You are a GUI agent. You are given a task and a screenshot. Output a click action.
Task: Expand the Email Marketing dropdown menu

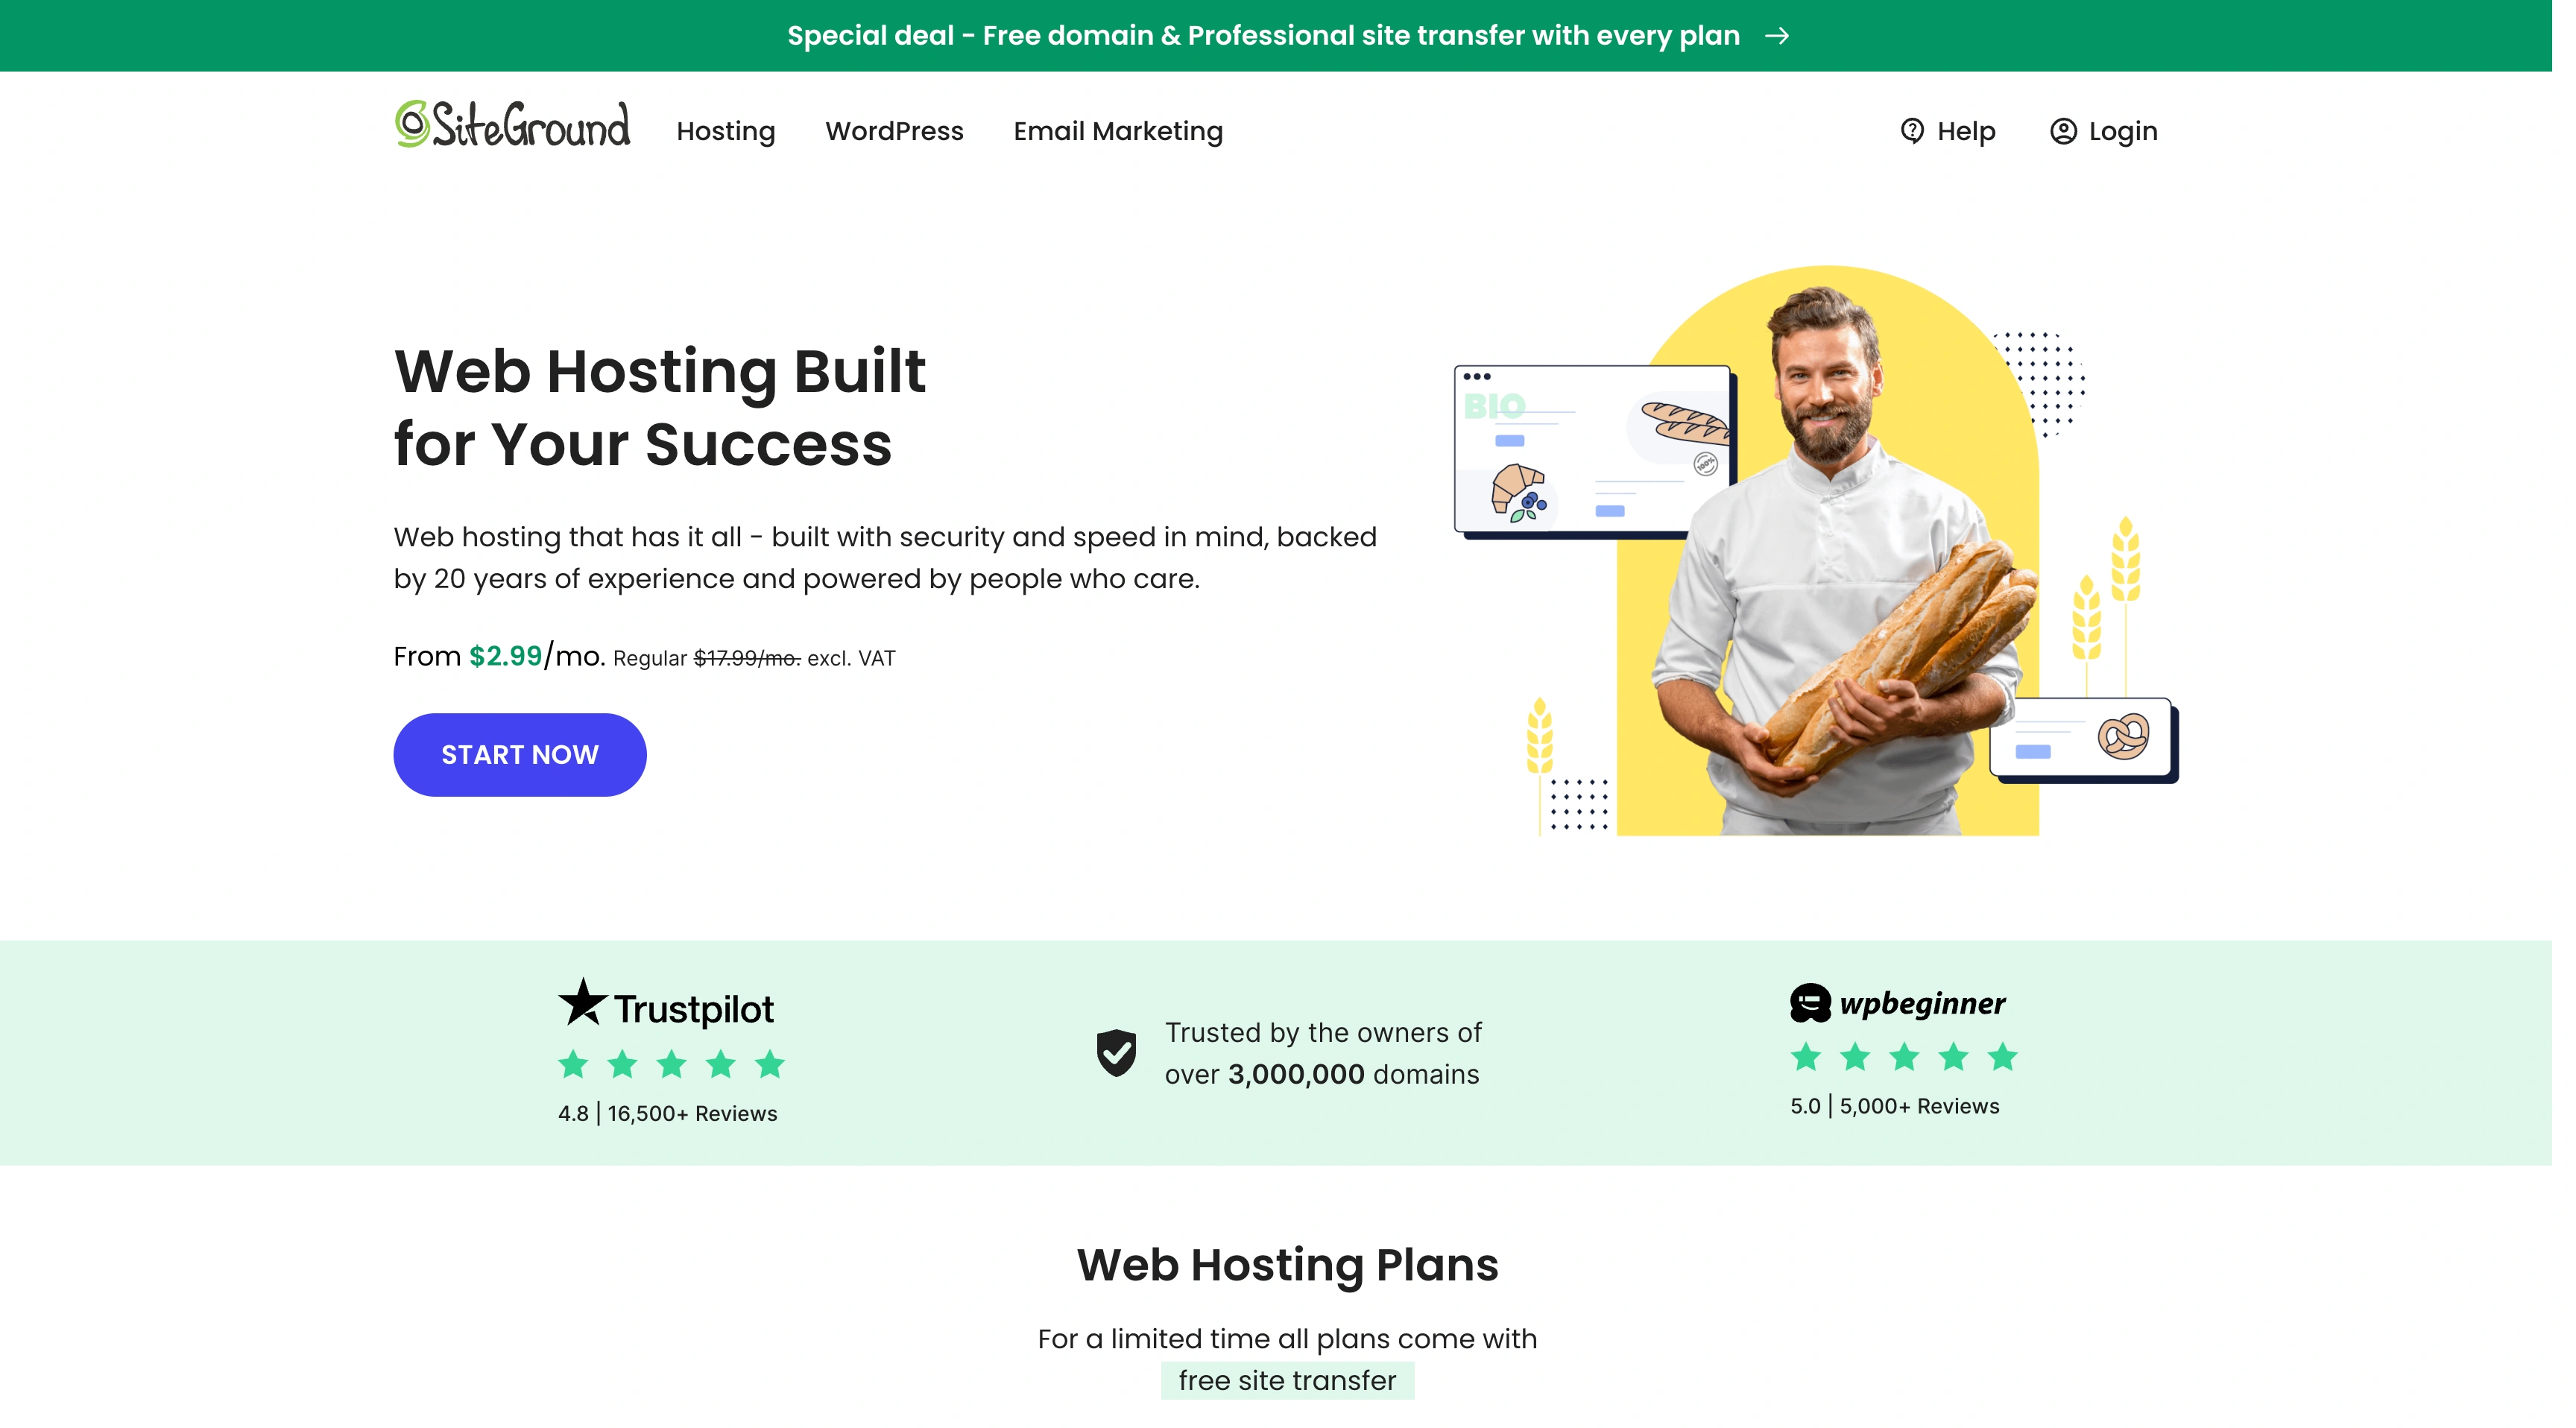(x=1118, y=130)
